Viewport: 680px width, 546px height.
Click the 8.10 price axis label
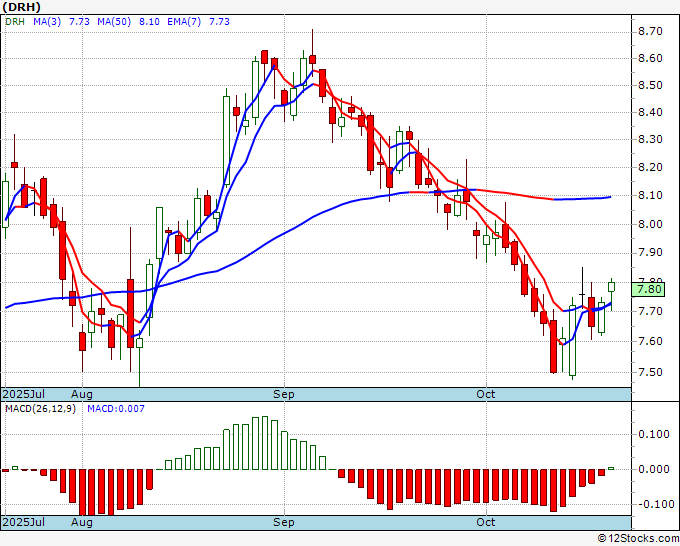650,195
